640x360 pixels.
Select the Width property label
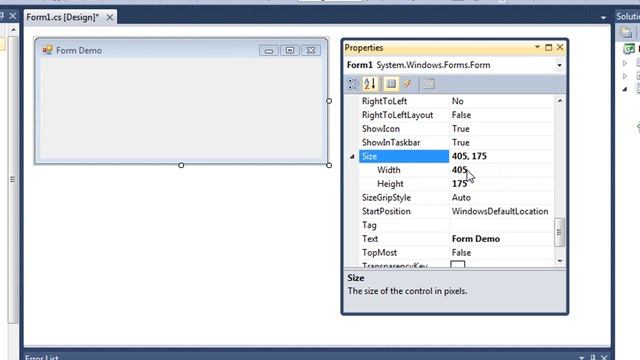389,170
